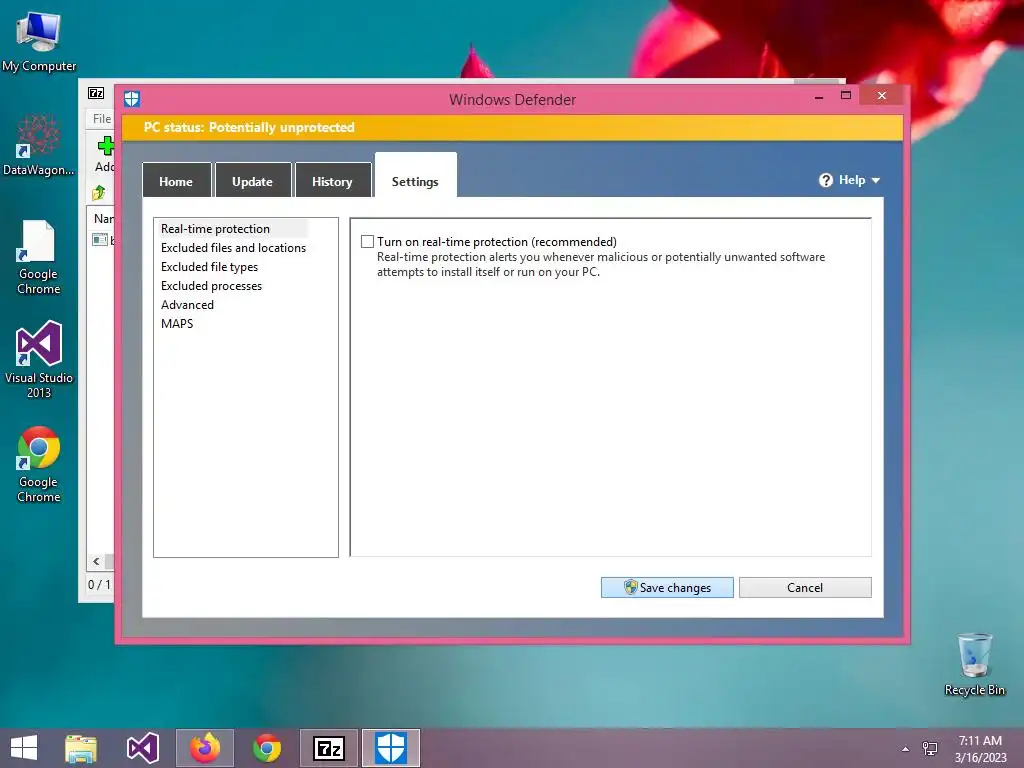Open the DataWagon desktop shortcut
This screenshot has width=1024, height=768.
coord(39,144)
